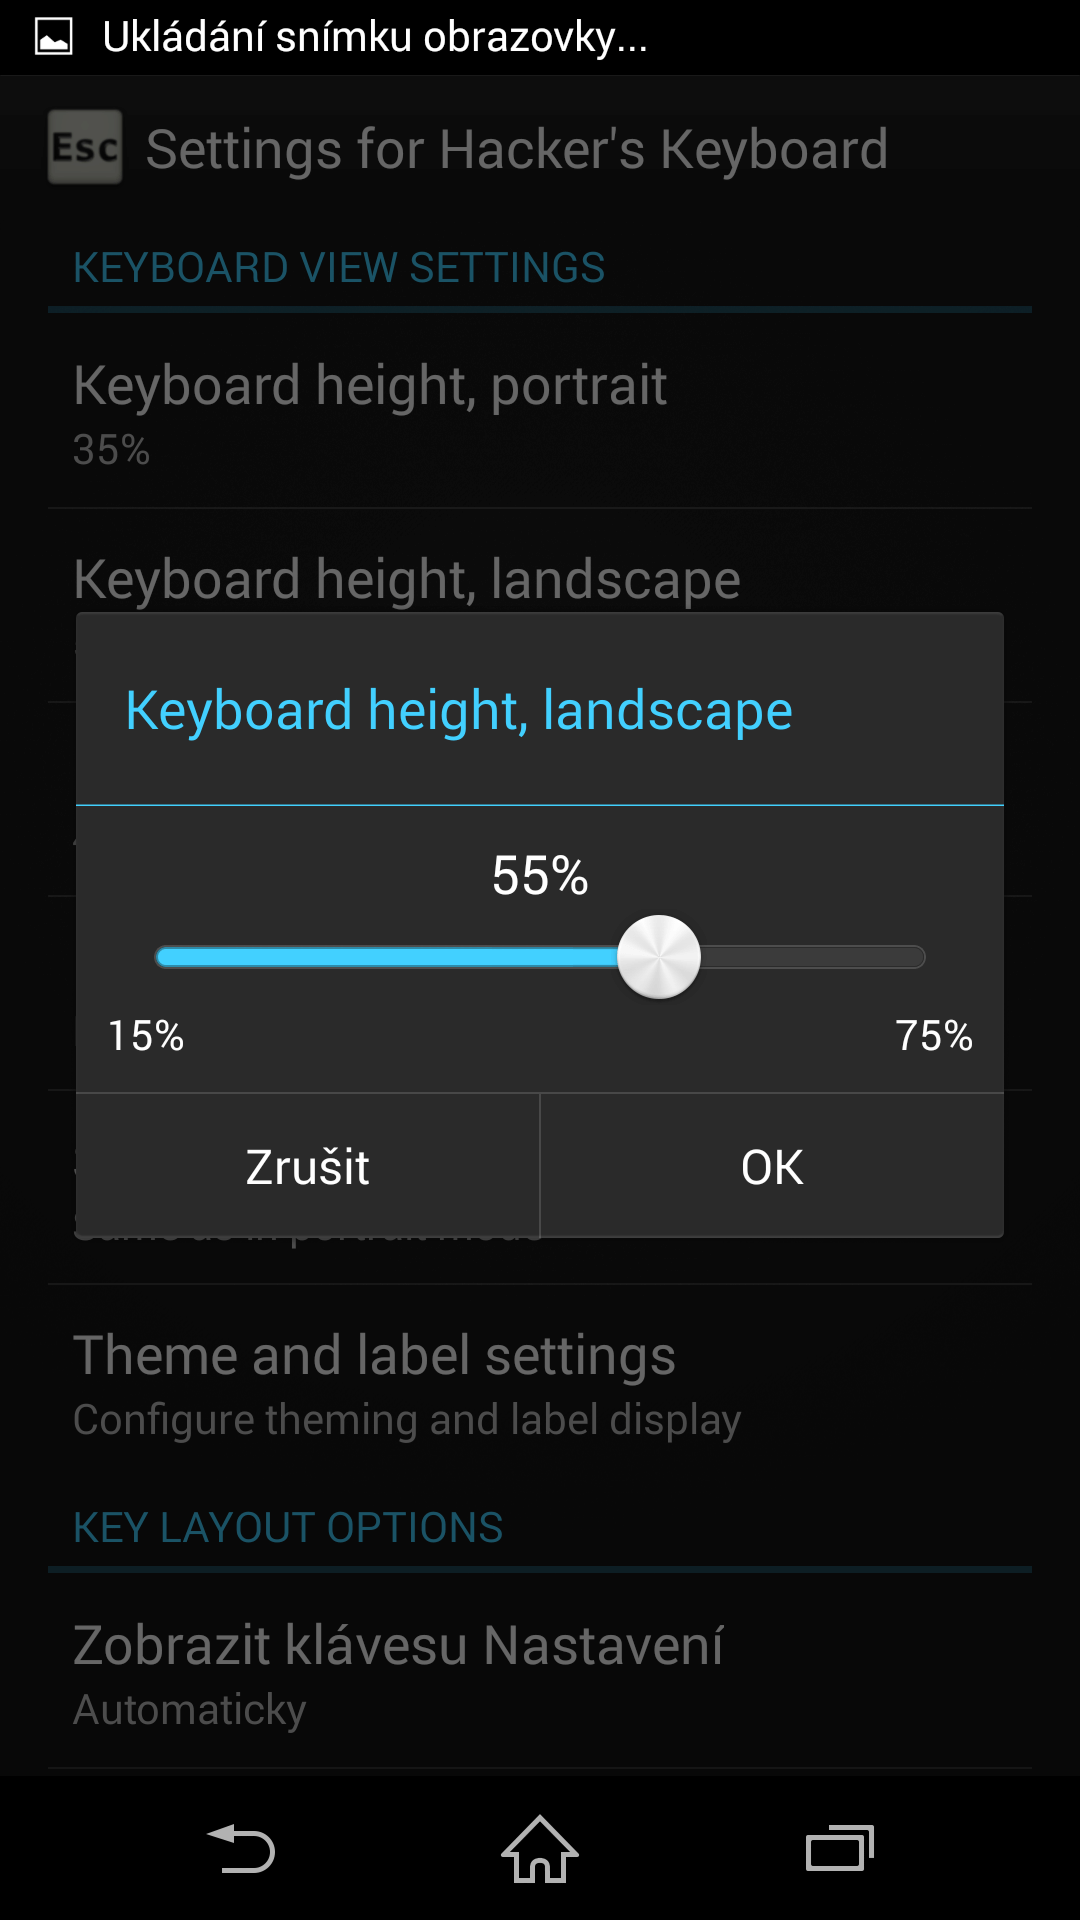
Task: Tap screenshot saving notification icon in status bar
Action: point(54,37)
